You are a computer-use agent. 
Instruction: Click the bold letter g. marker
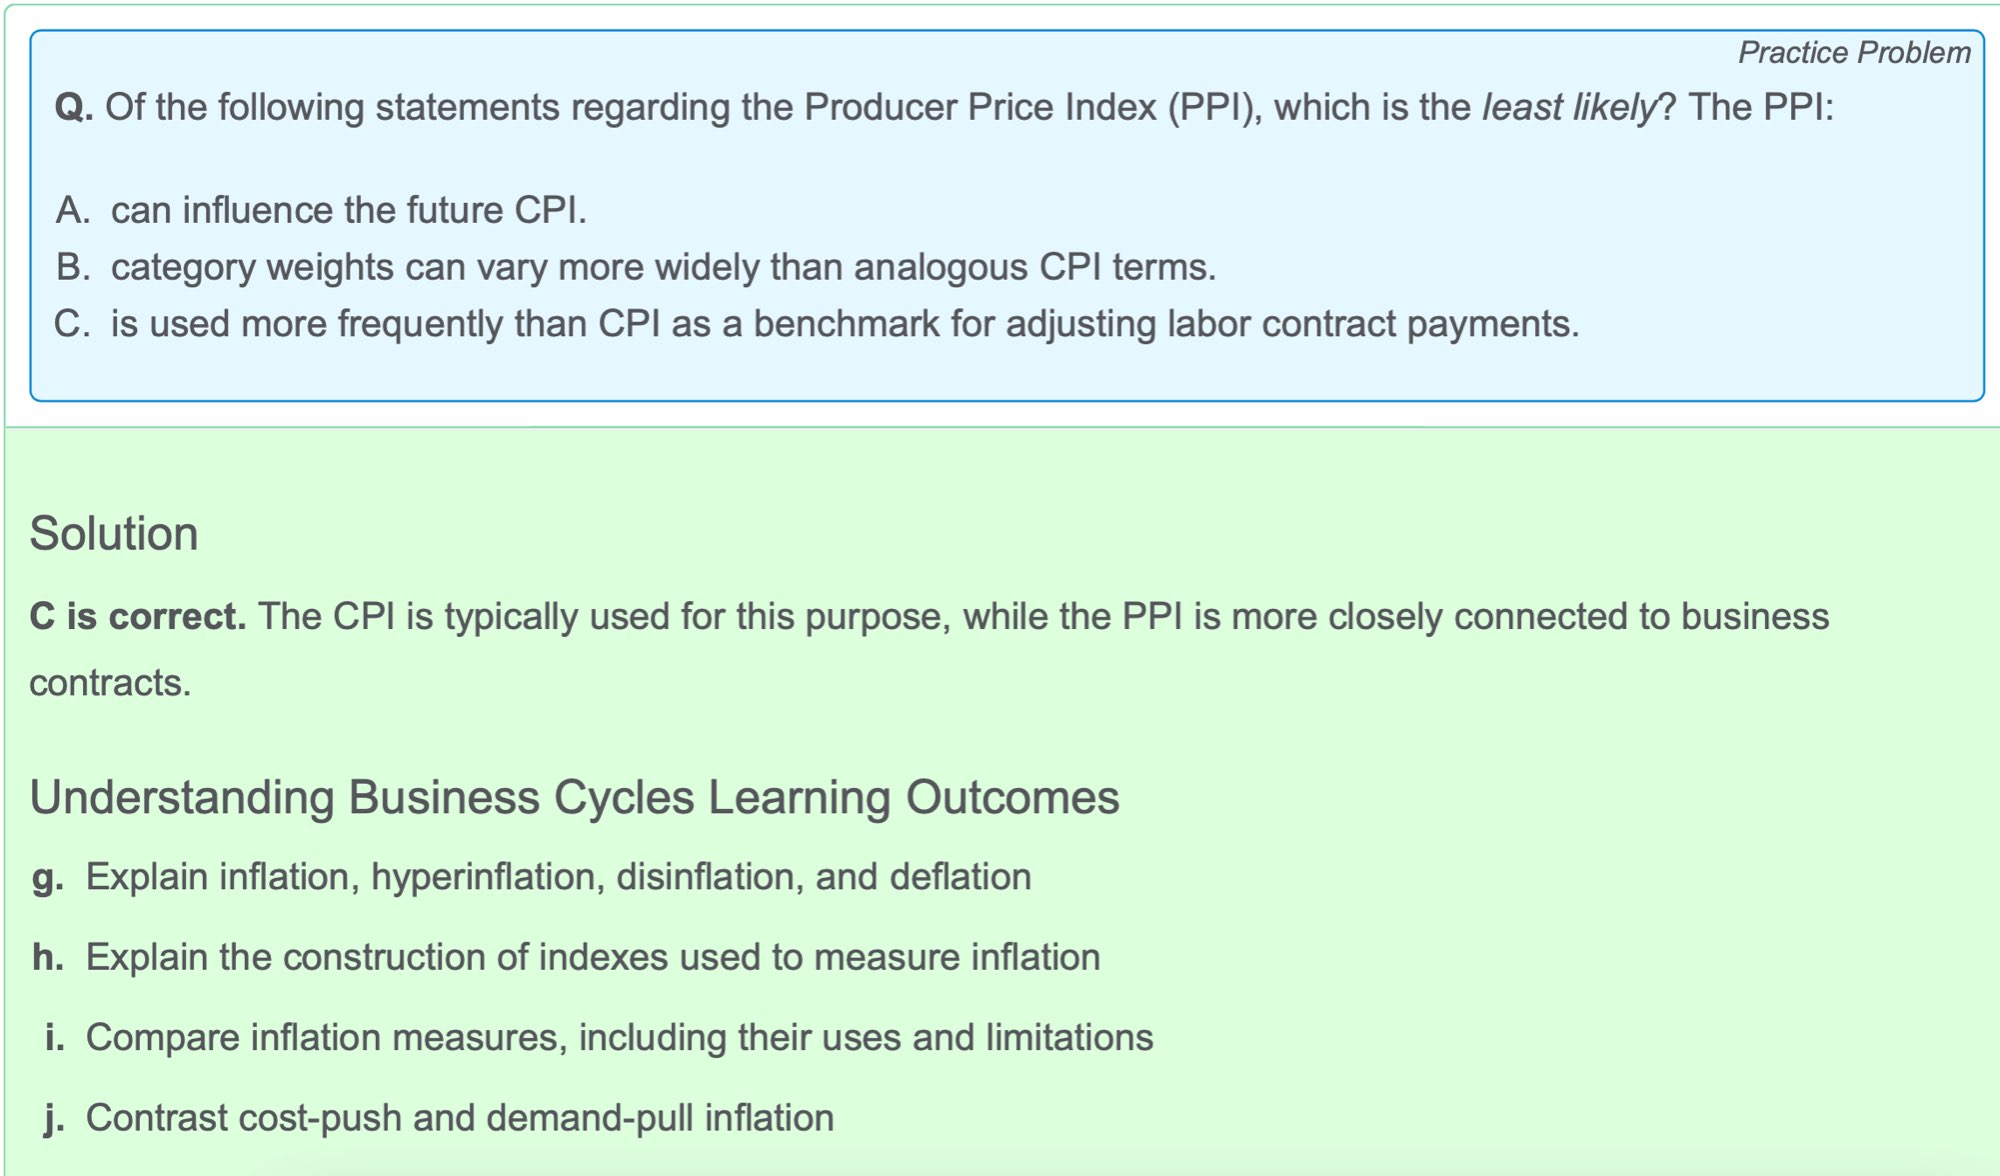[48, 877]
